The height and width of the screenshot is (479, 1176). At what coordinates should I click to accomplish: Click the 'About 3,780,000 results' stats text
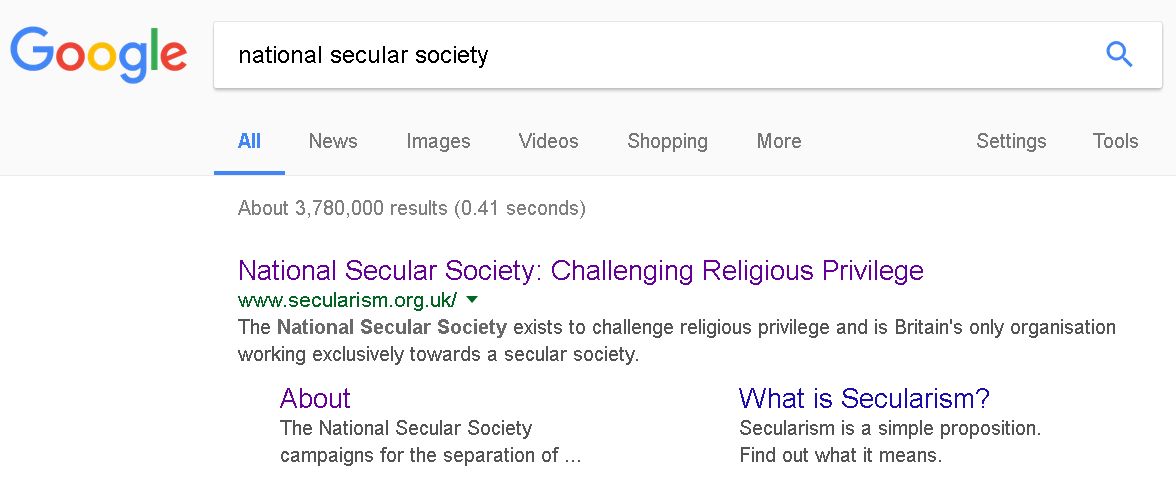click(x=411, y=208)
